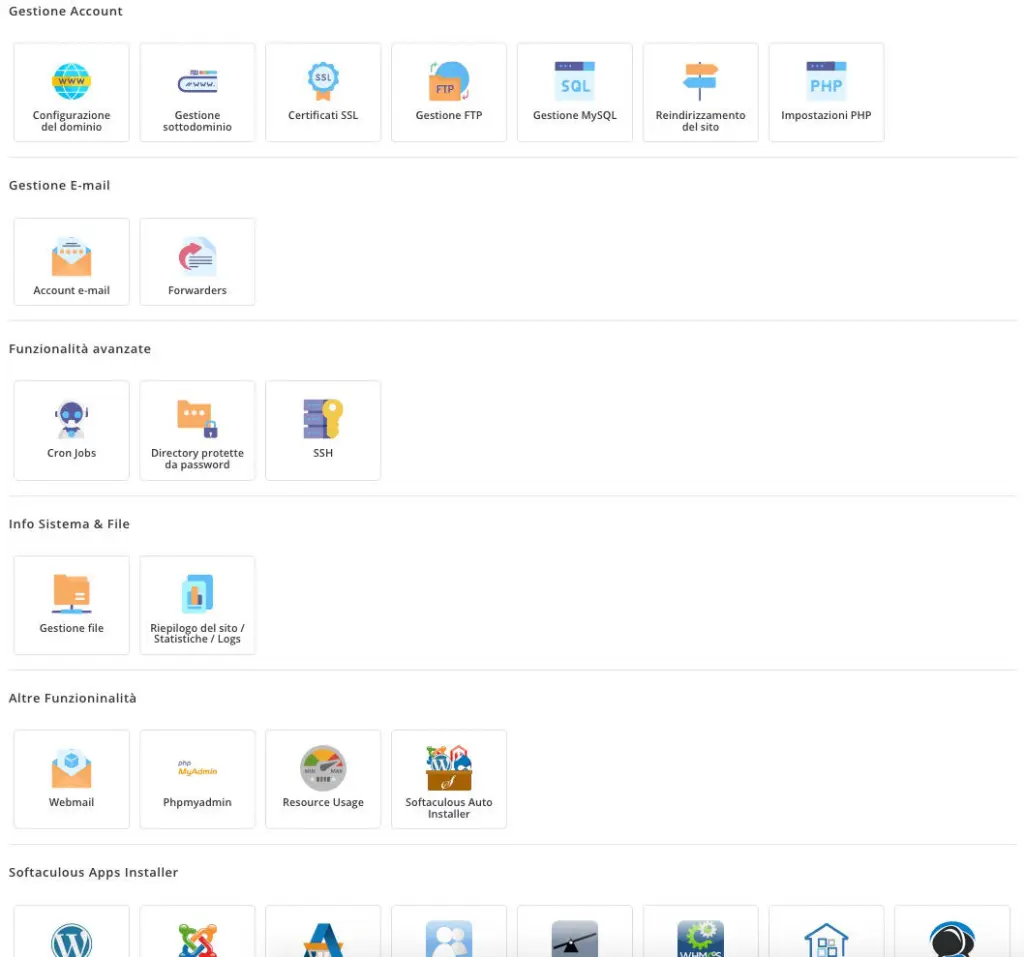Open Impostazioni PHP
This screenshot has width=1024, height=957.
tap(826, 92)
